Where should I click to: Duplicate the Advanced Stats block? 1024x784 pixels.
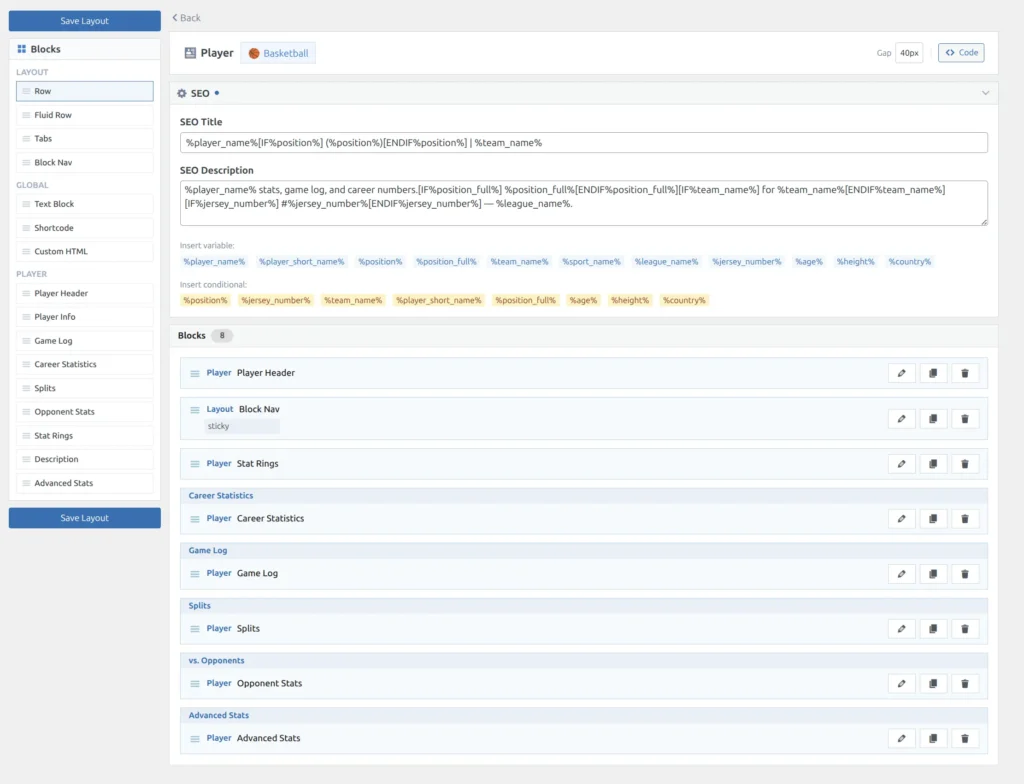pos(933,738)
